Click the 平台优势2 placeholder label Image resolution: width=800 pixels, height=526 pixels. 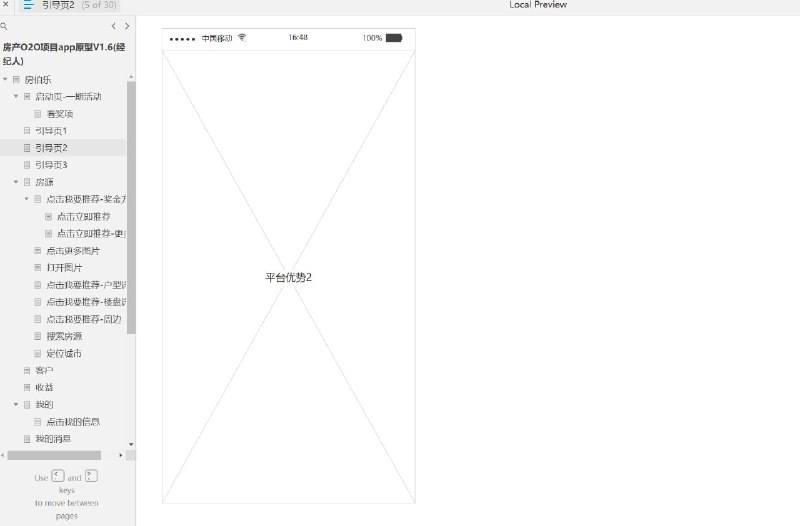coord(288,278)
